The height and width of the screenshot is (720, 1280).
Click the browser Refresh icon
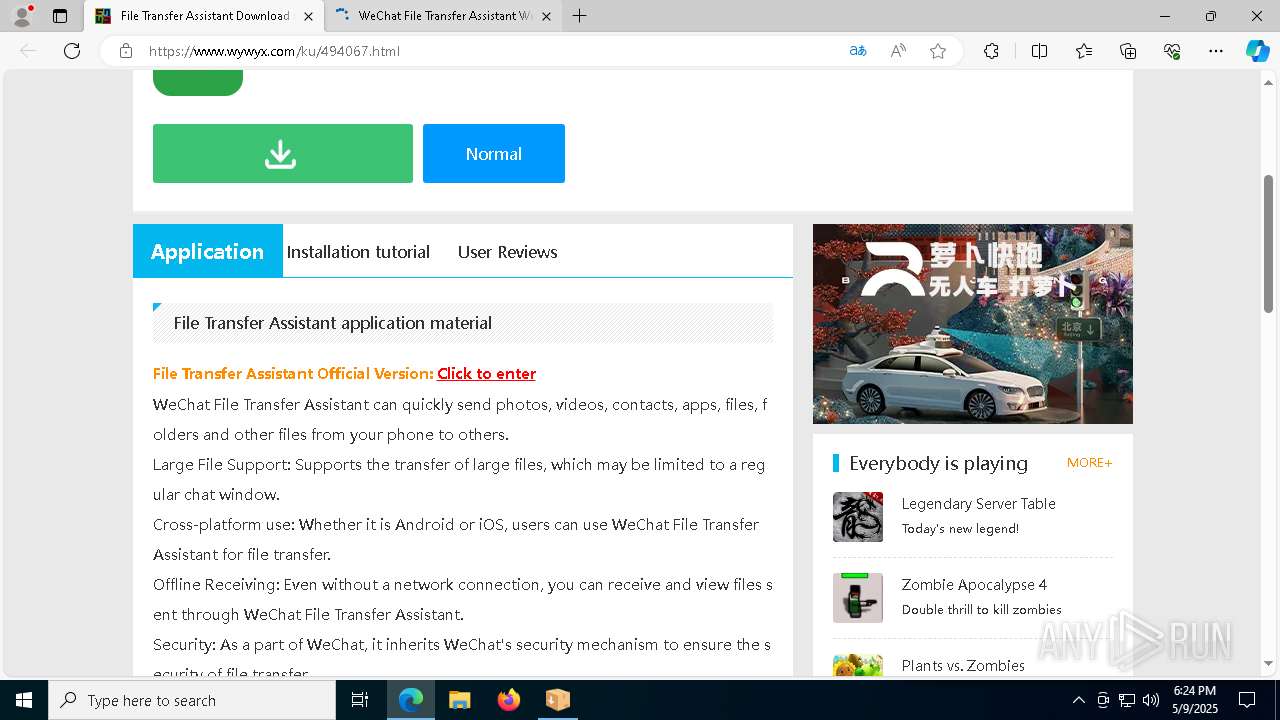point(72,51)
